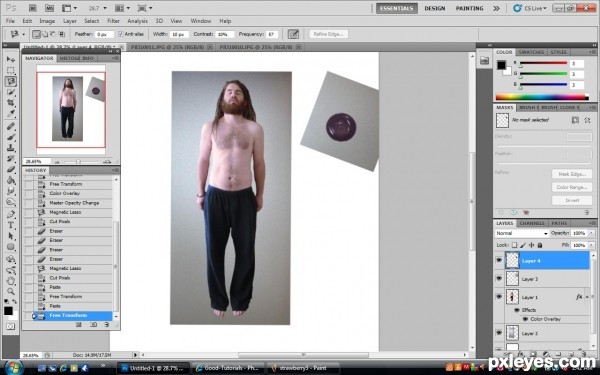The height and width of the screenshot is (375, 600).
Task: Select the Eyedropper tool
Action: point(11,114)
